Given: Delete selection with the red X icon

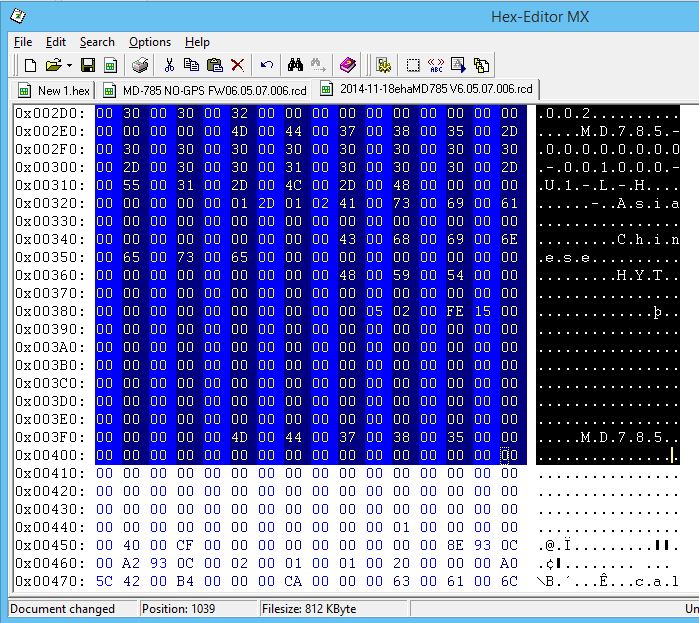Looking at the screenshot, I should point(238,66).
